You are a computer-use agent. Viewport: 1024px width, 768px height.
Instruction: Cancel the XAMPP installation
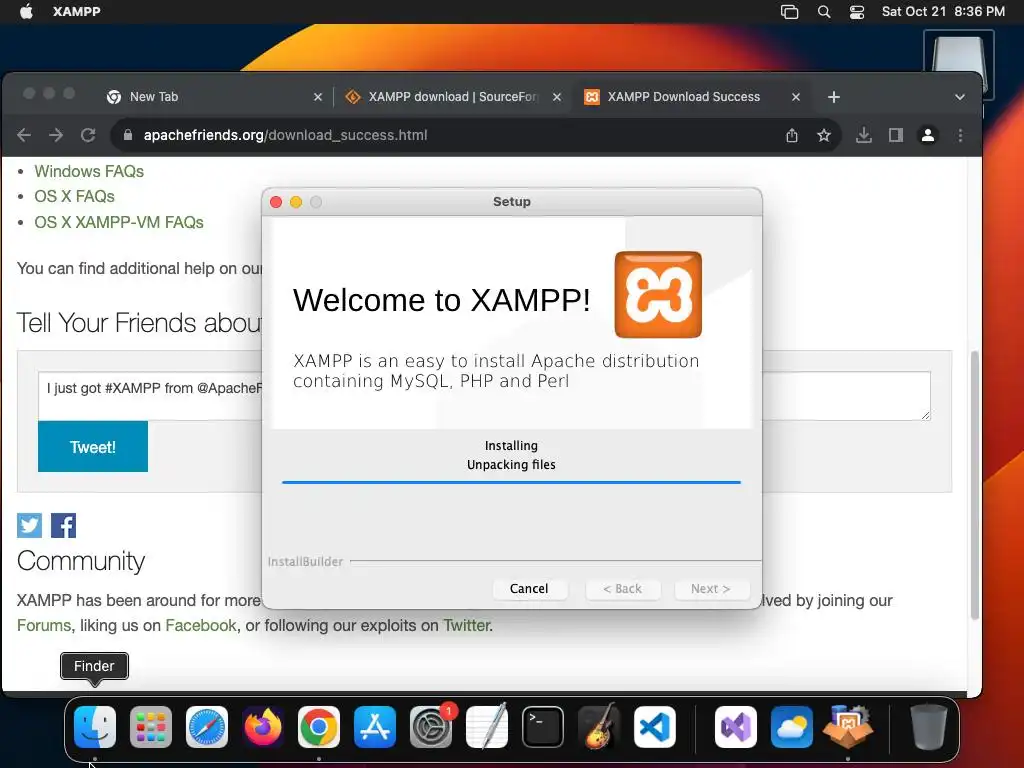pos(529,588)
